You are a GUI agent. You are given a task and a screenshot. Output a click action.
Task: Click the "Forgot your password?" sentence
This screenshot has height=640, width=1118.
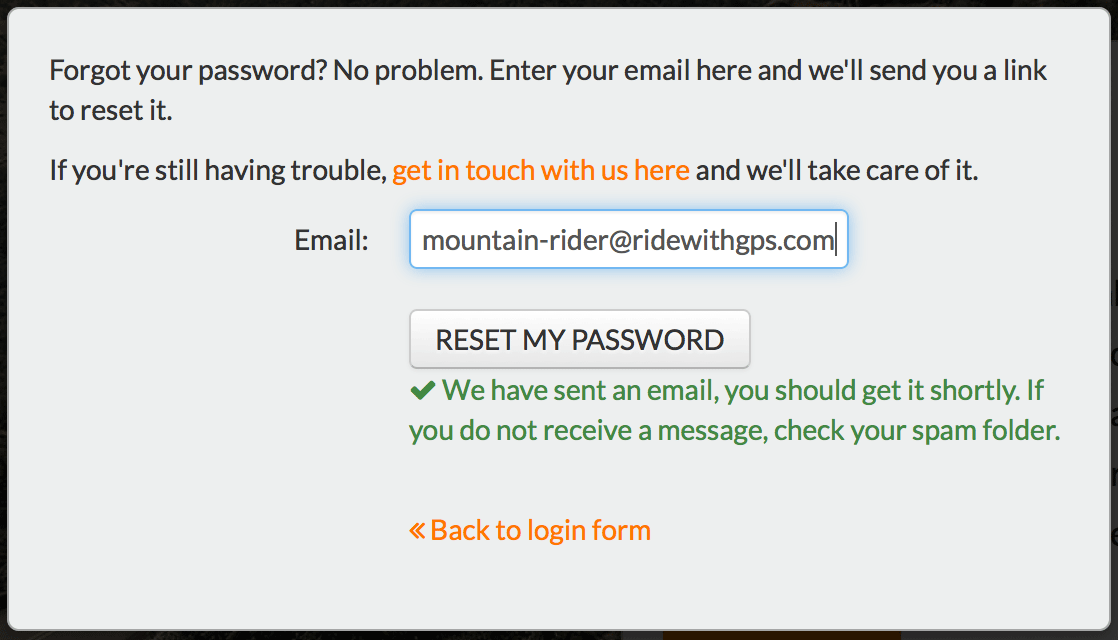[x=188, y=71]
